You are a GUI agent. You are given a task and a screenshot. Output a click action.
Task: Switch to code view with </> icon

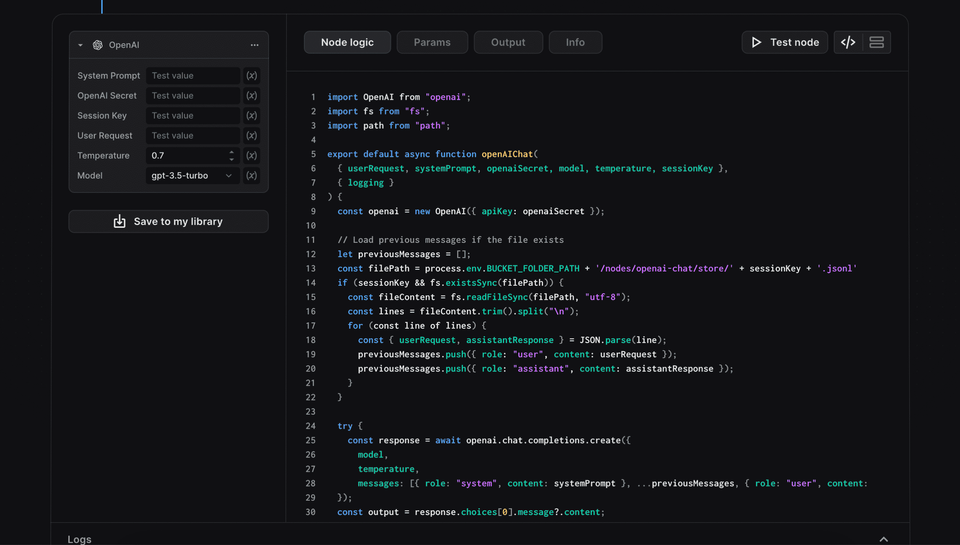coord(848,42)
